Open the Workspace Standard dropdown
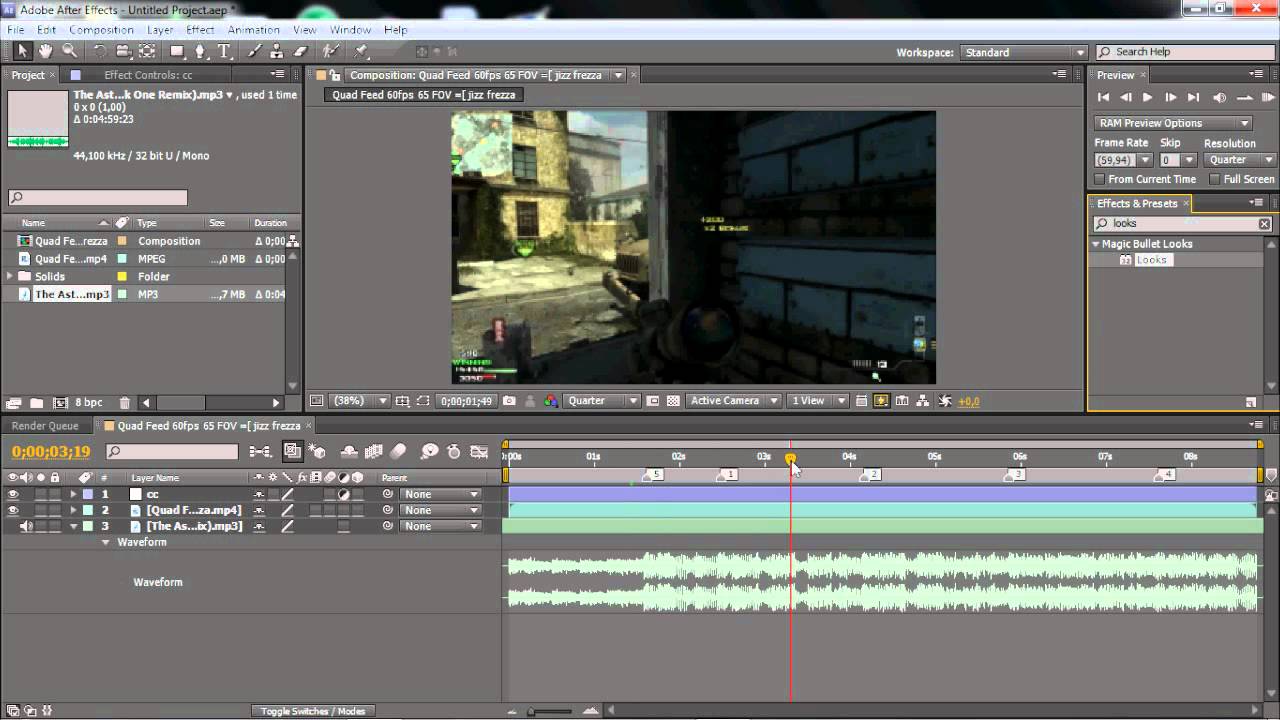The width and height of the screenshot is (1280, 720). click(1024, 52)
